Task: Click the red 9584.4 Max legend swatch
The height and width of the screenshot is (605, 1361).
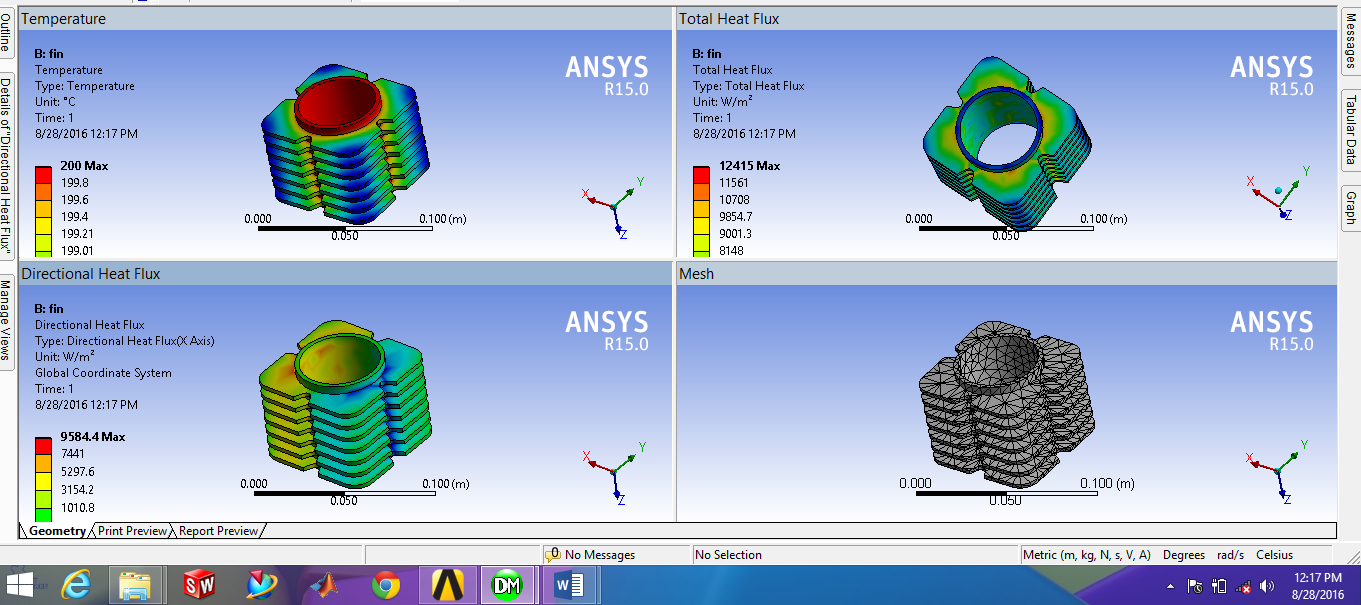Action: tap(43, 446)
